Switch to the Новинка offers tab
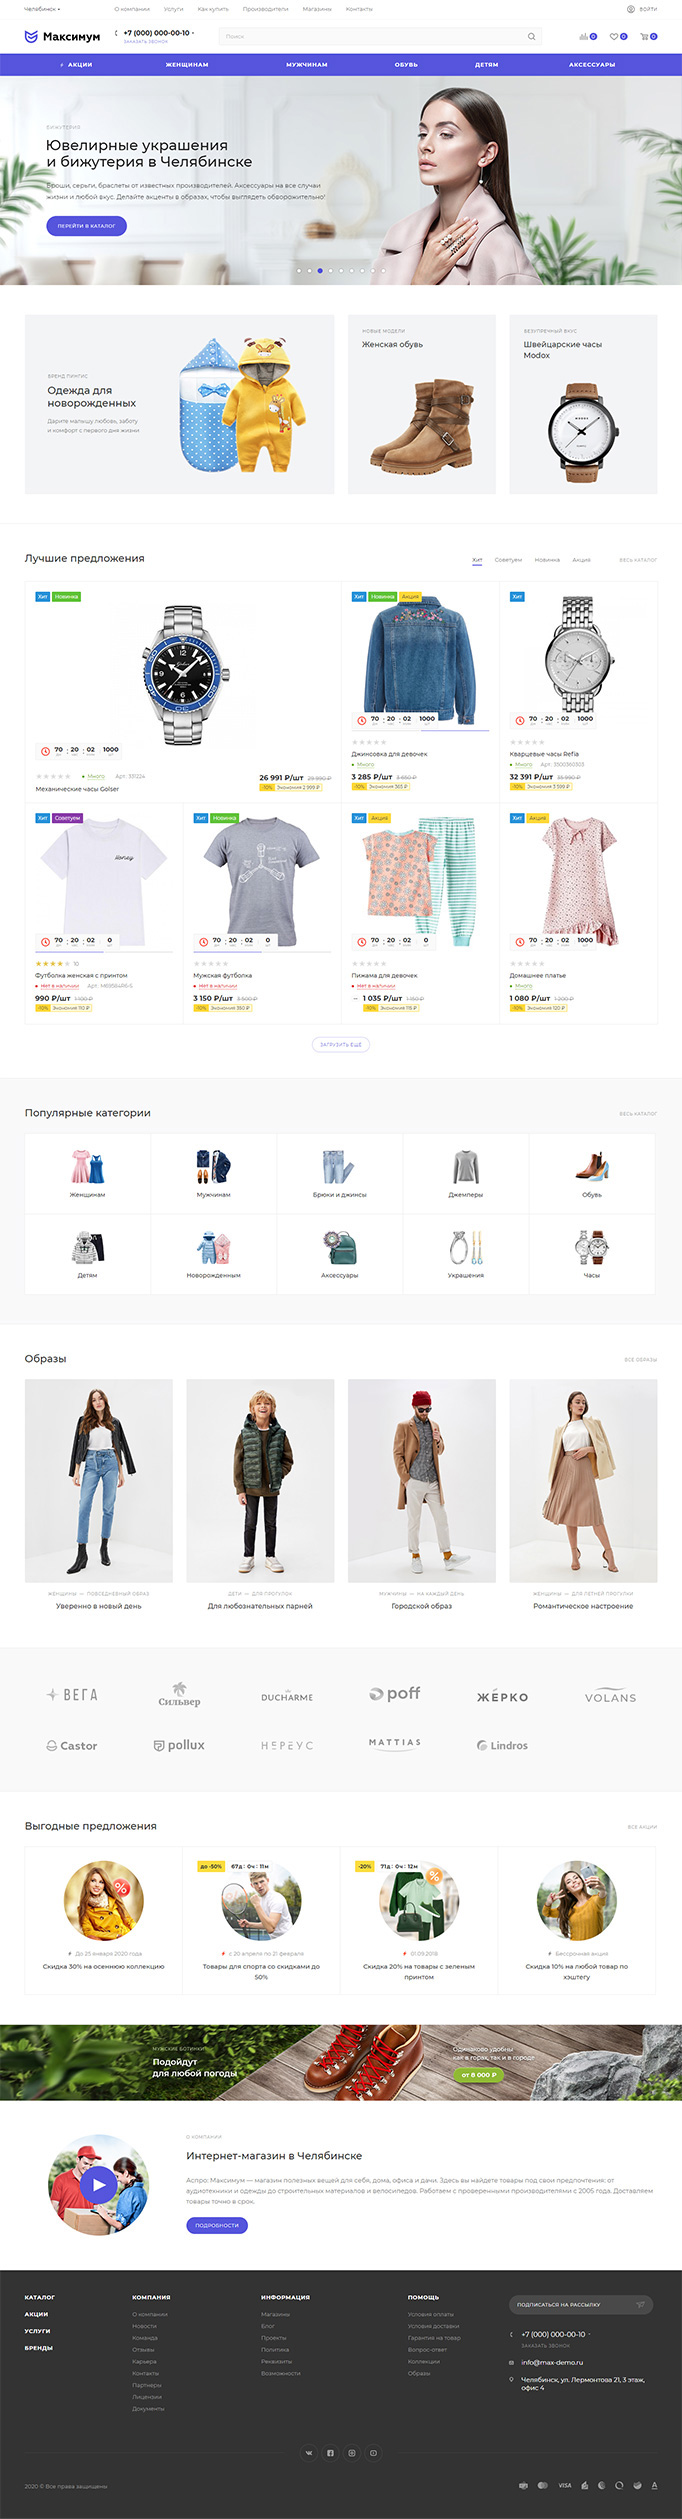The height and width of the screenshot is (2519, 682). tap(547, 560)
